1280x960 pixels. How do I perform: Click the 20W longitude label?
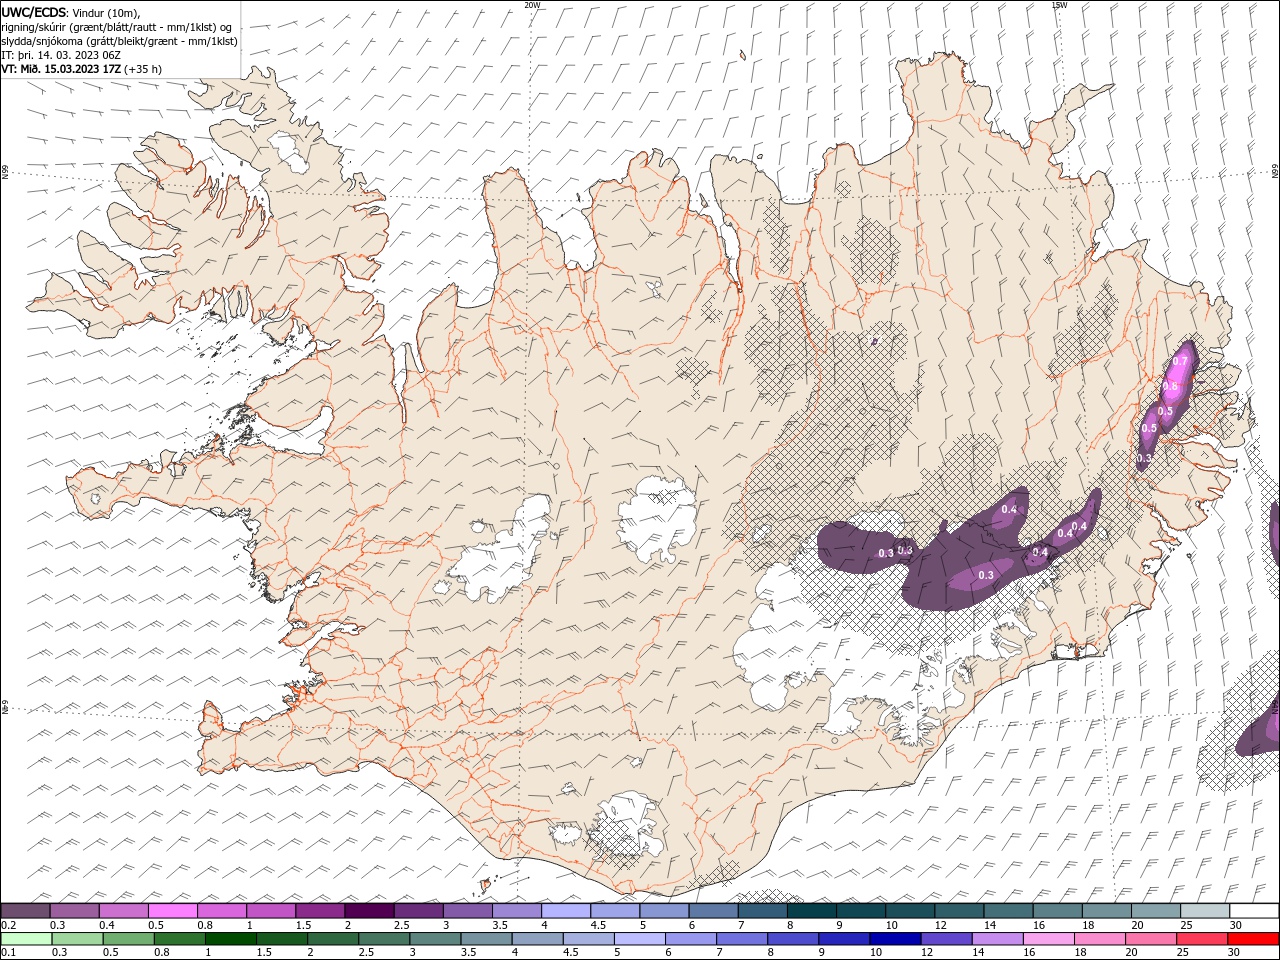(x=532, y=5)
